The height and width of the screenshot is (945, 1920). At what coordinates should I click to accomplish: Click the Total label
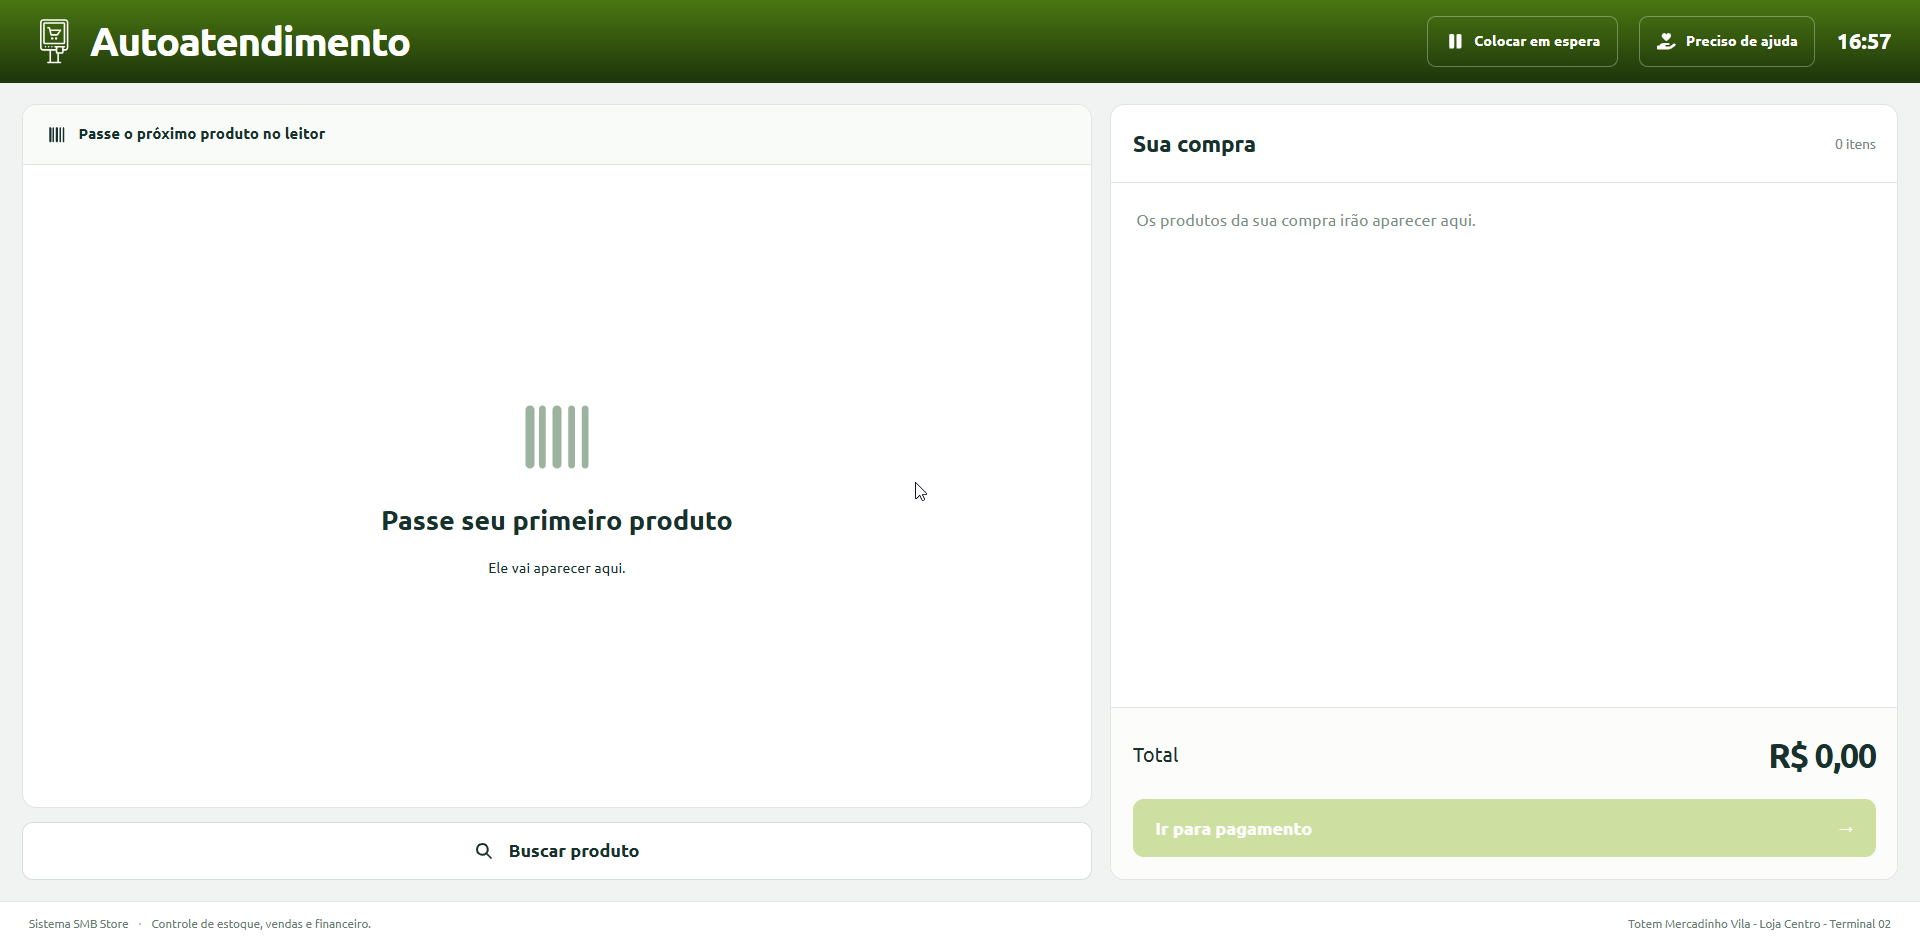click(x=1155, y=755)
